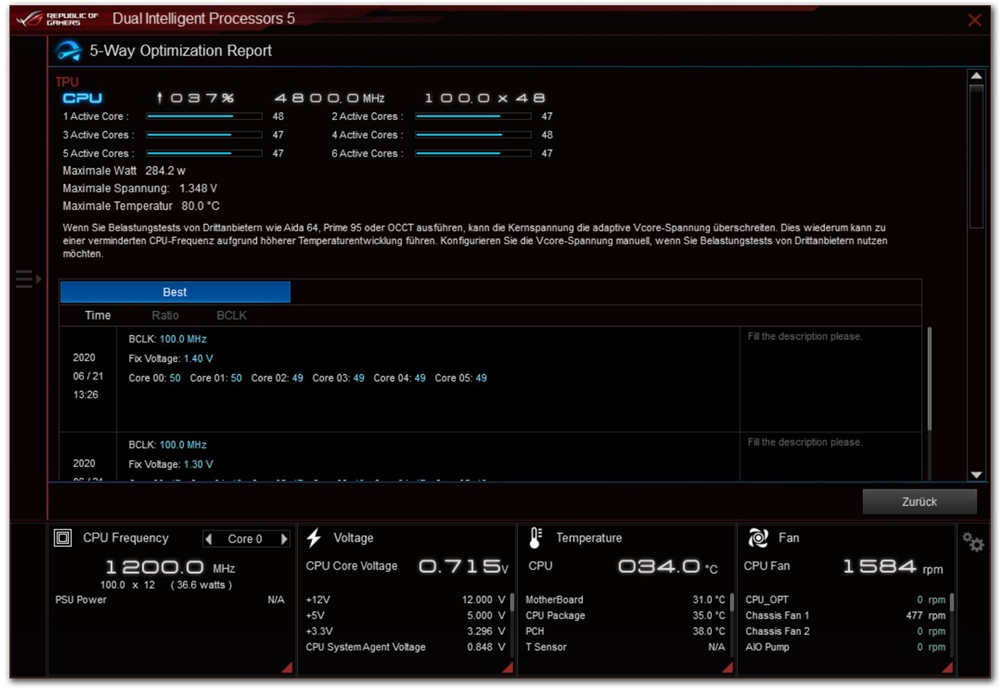Click the Fan panel fan icon
The height and width of the screenshot is (688, 1000).
pos(758,538)
